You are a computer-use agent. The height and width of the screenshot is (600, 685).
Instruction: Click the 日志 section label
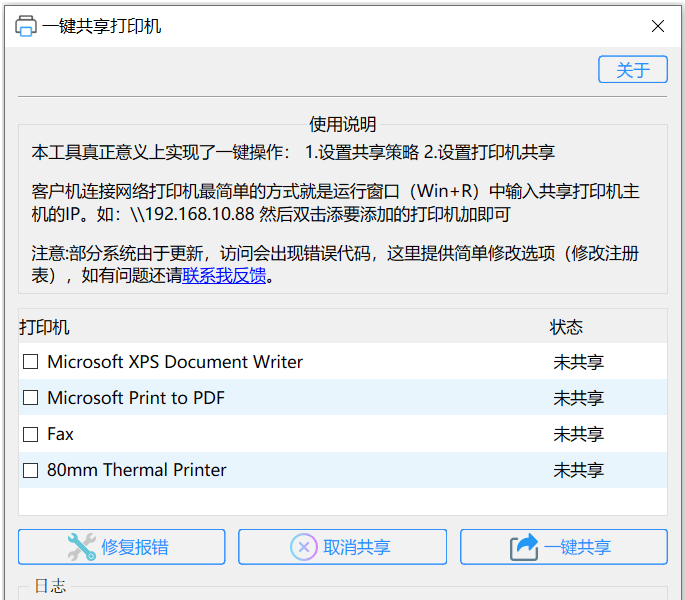[50, 586]
